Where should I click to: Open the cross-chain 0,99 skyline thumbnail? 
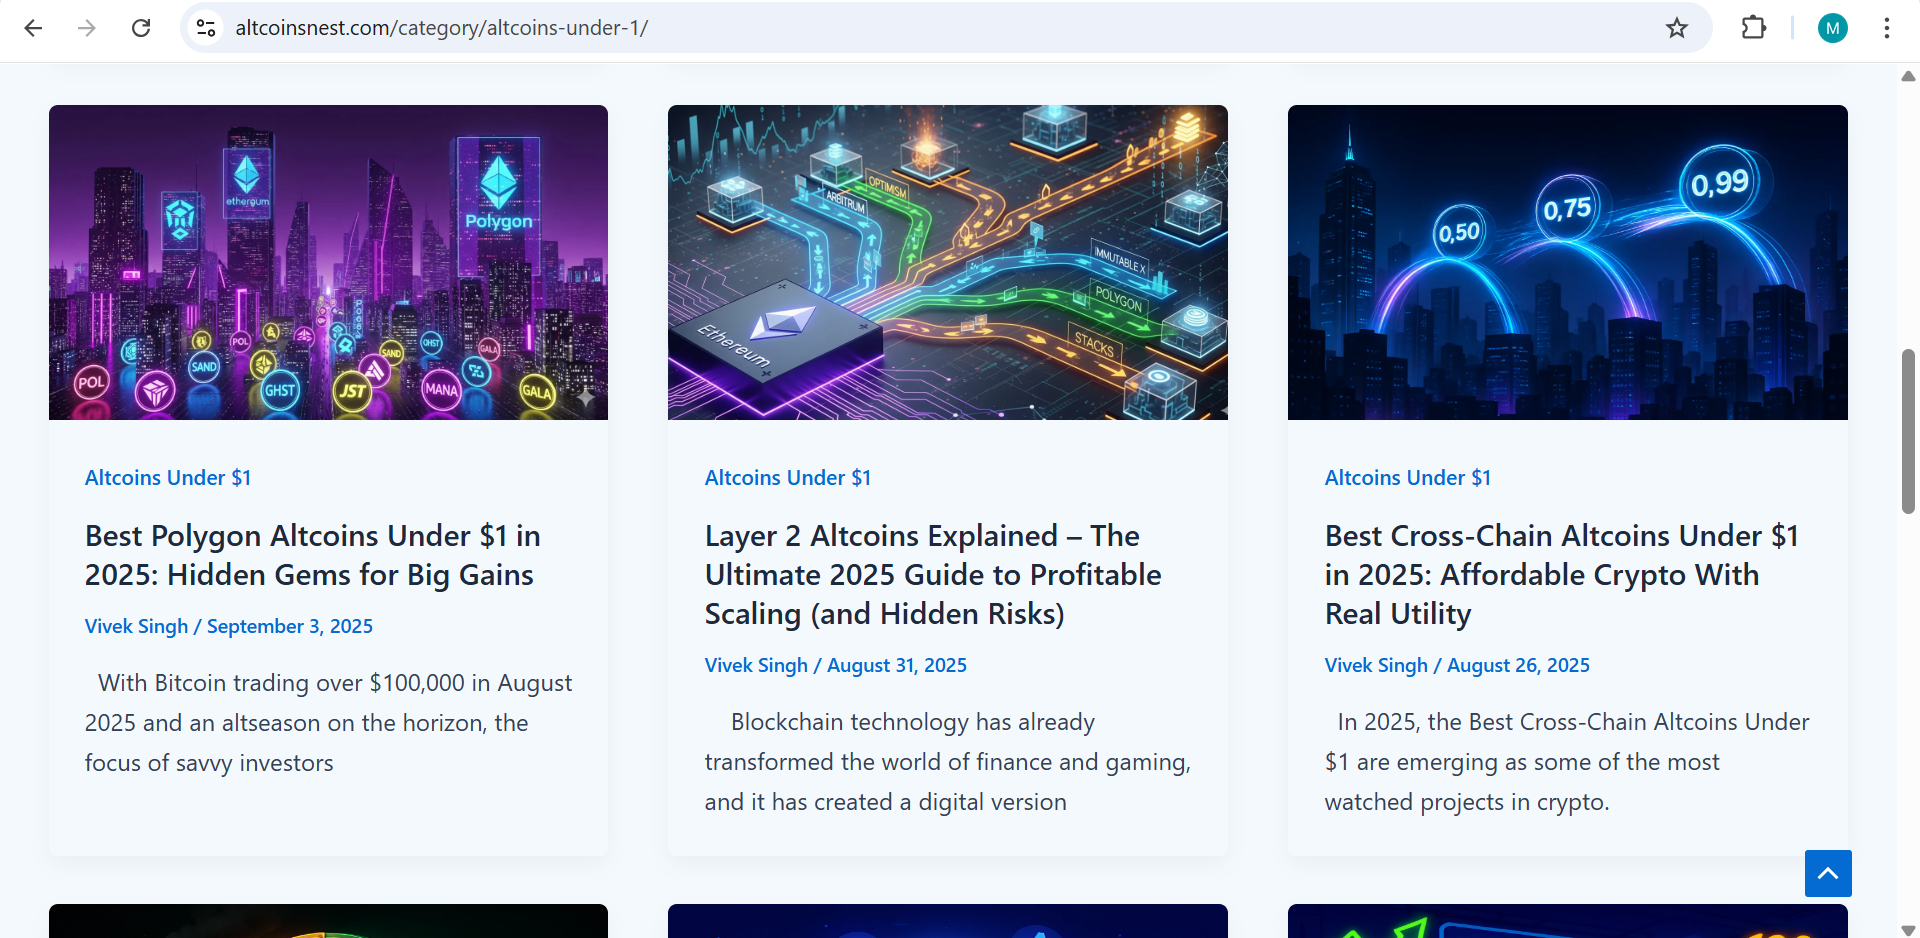click(x=1568, y=262)
